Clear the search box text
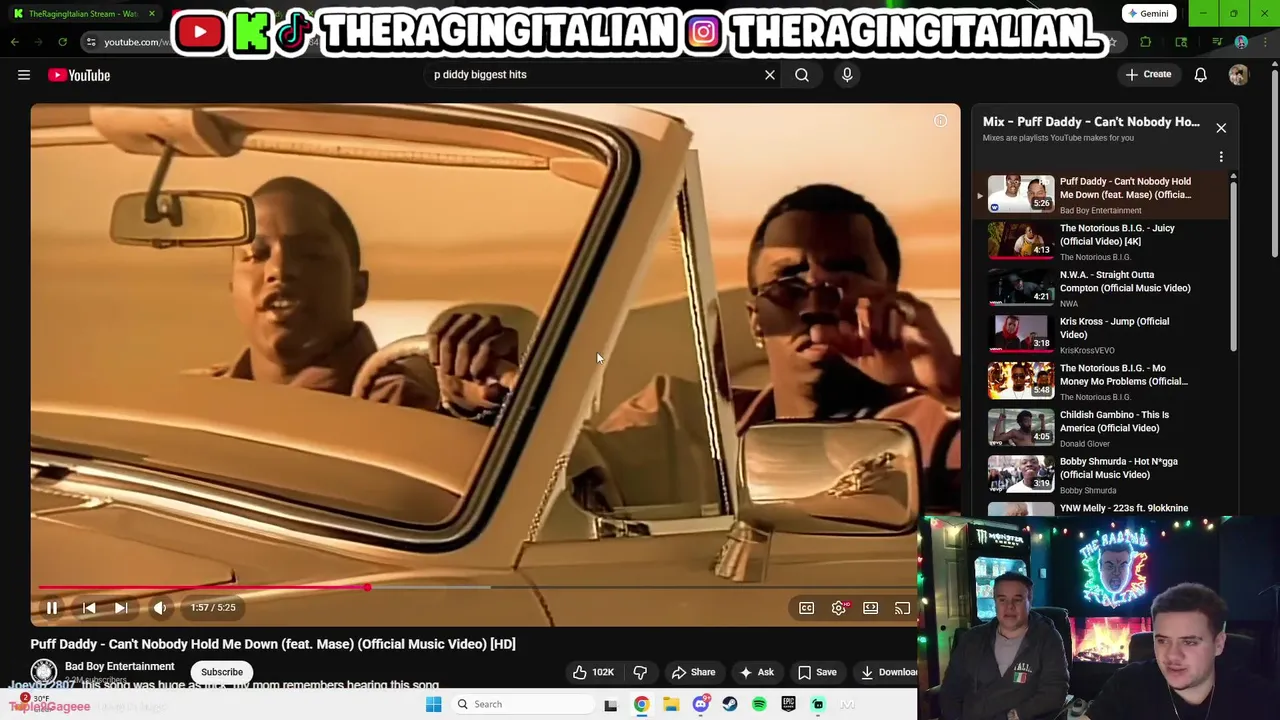The width and height of the screenshot is (1280, 720). [x=770, y=75]
